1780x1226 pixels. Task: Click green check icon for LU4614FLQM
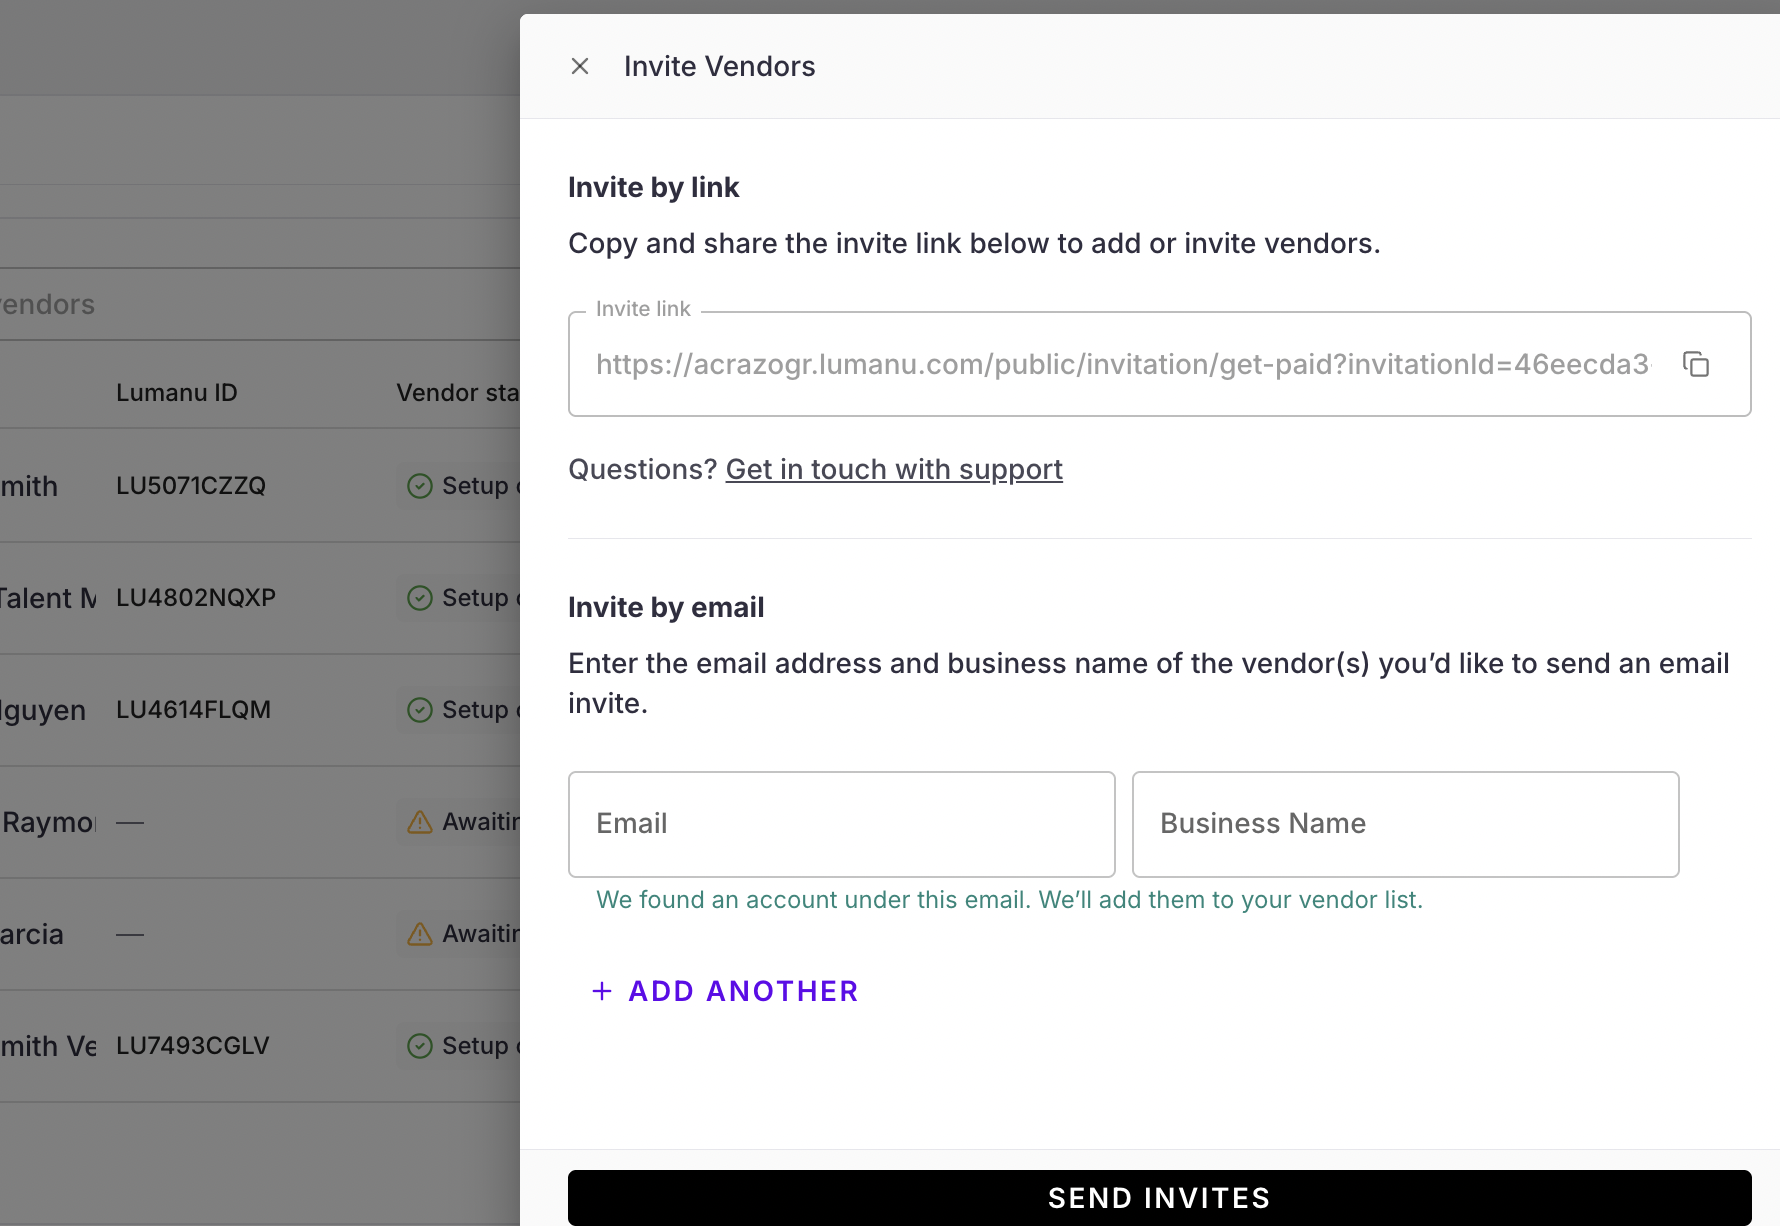[420, 710]
